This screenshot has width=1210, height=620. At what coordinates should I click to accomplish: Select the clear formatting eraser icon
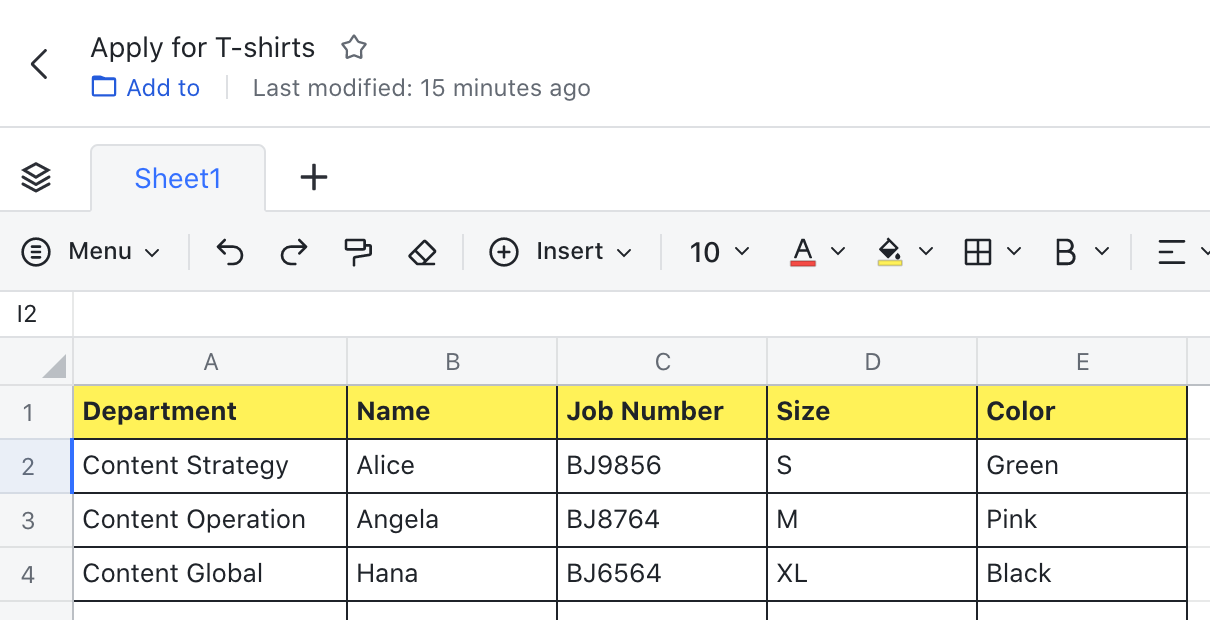click(422, 252)
